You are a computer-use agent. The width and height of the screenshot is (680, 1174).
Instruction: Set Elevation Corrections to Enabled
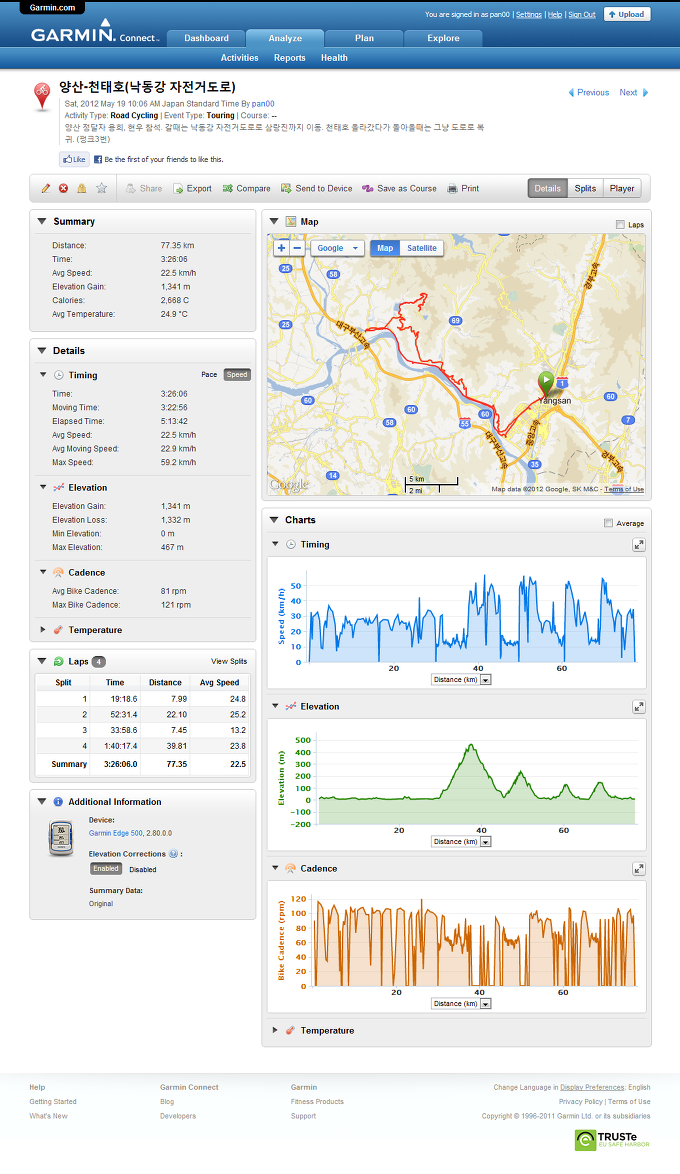tap(106, 869)
